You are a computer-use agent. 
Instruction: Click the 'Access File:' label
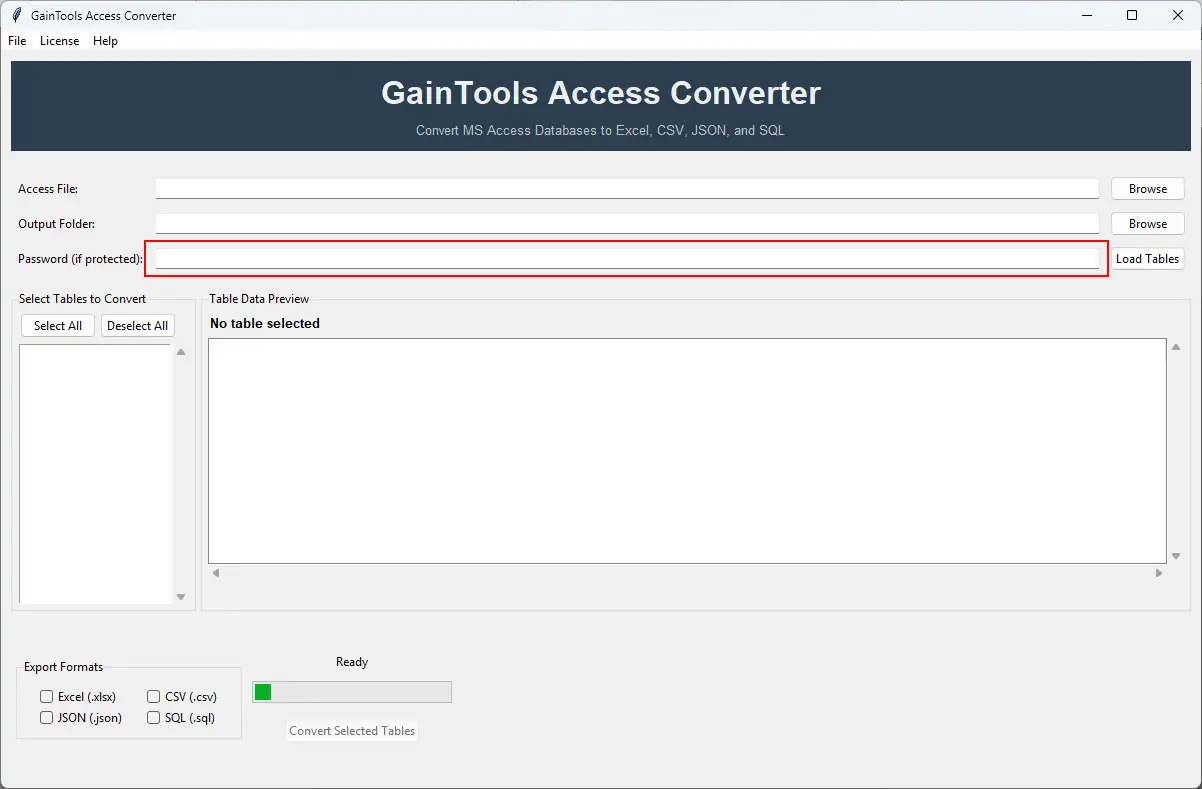48,189
